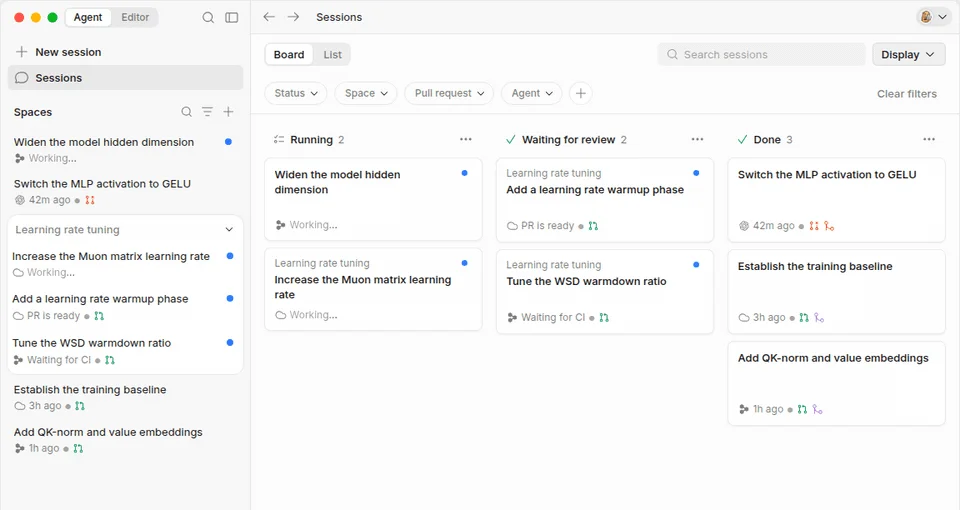Image resolution: width=960 pixels, height=510 pixels.
Task: Open the Running column more options menu
Action: coord(466,139)
